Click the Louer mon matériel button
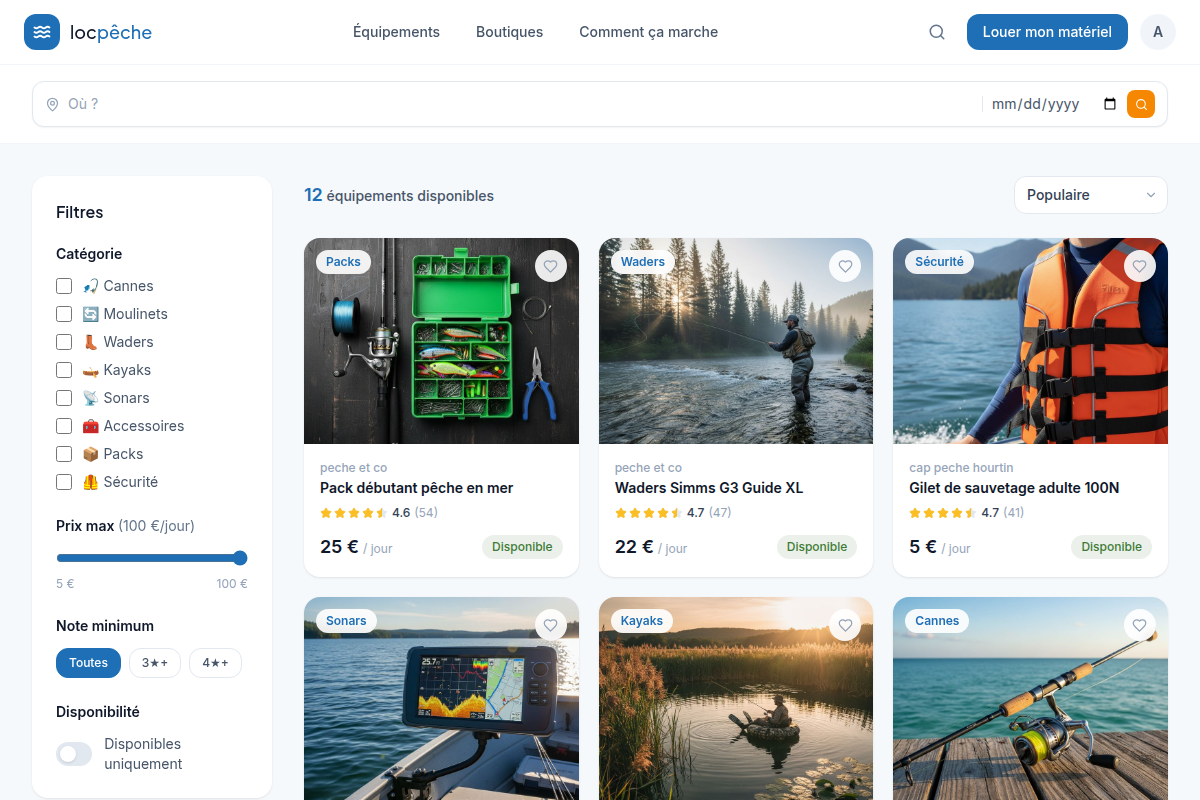 pyautogui.click(x=1047, y=32)
